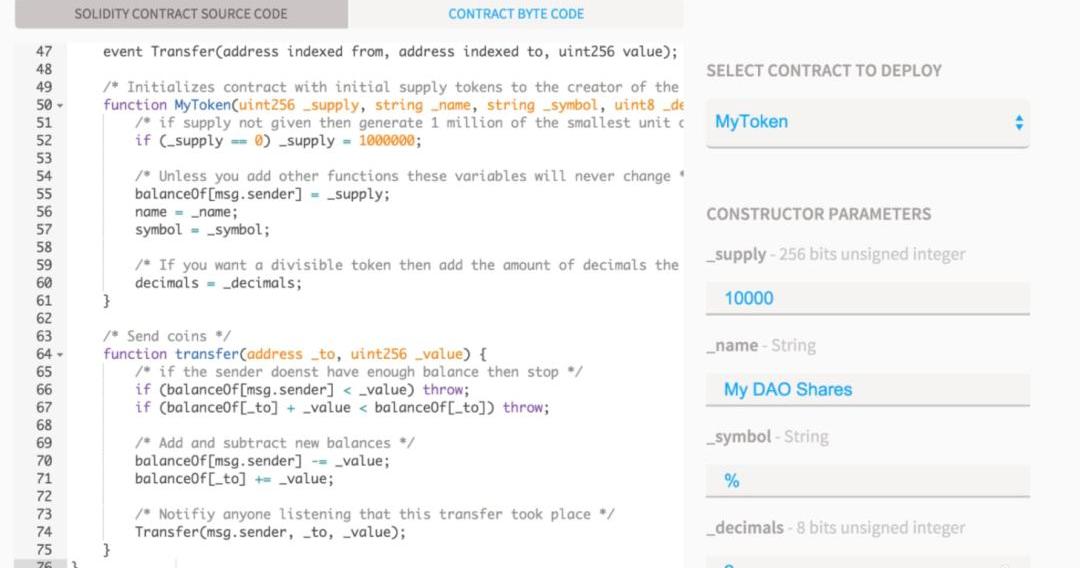
Task: Open the MyToken contract selection dropdown
Action: pos(866,122)
